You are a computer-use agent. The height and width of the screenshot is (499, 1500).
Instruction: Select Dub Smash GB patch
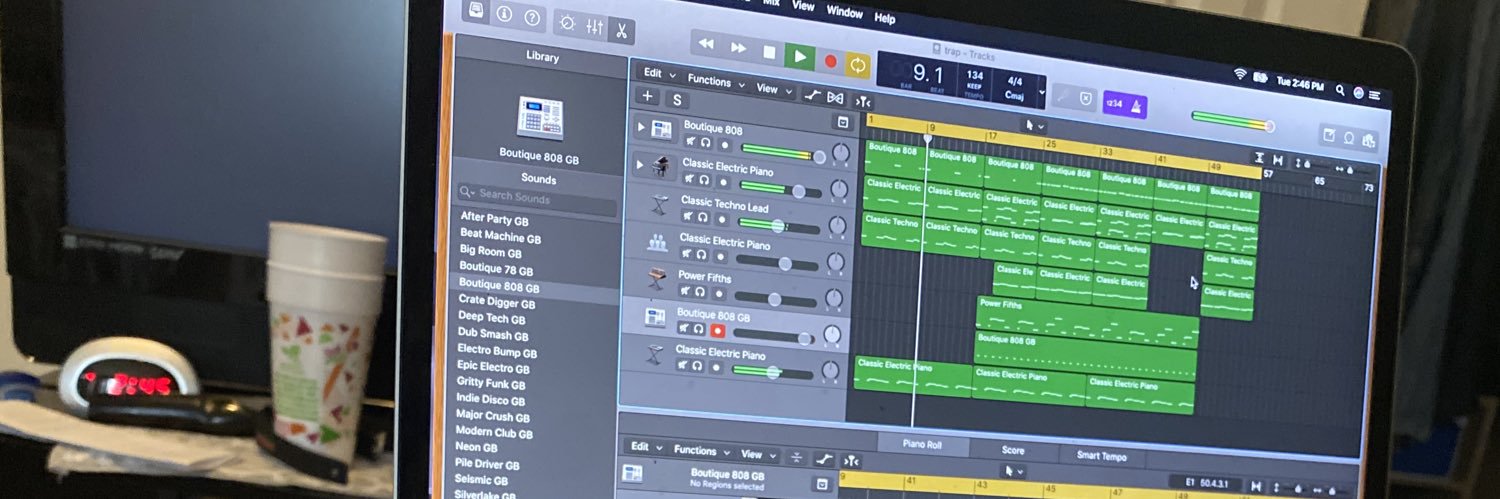click(x=493, y=334)
